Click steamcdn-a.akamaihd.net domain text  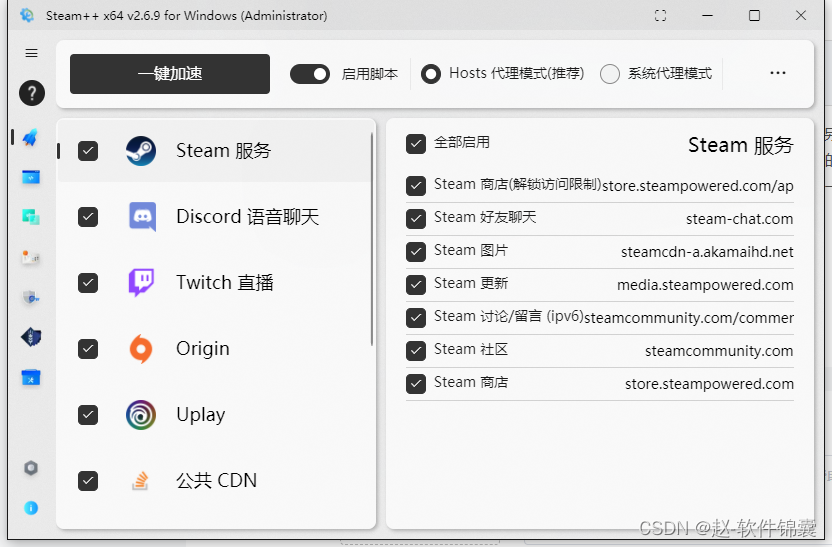707,251
